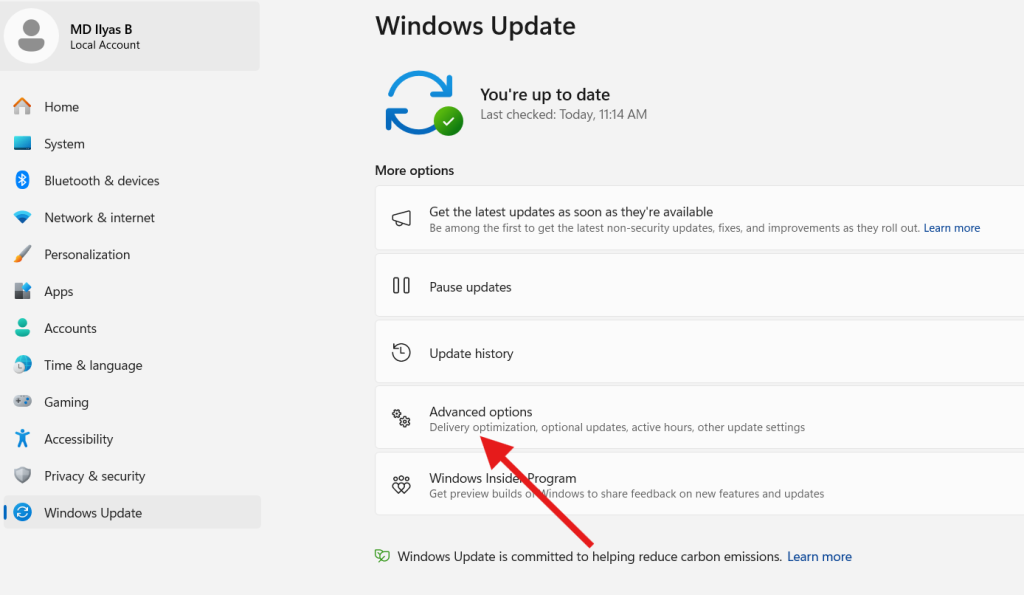This screenshot has height=595, width=1024.
Task: Click the Gaming controller icon
Action: (22, 401)
